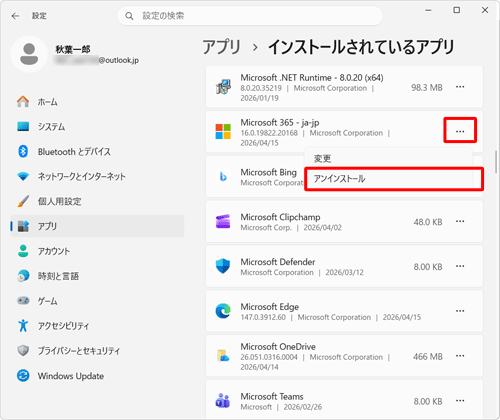Select the Bluetooth とデバイス icon

pos(23,152)
